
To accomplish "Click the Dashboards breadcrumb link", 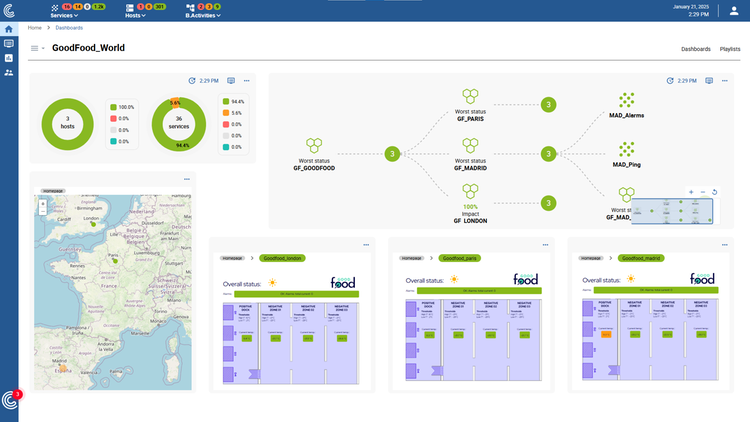I will click(x=70, y=28).
